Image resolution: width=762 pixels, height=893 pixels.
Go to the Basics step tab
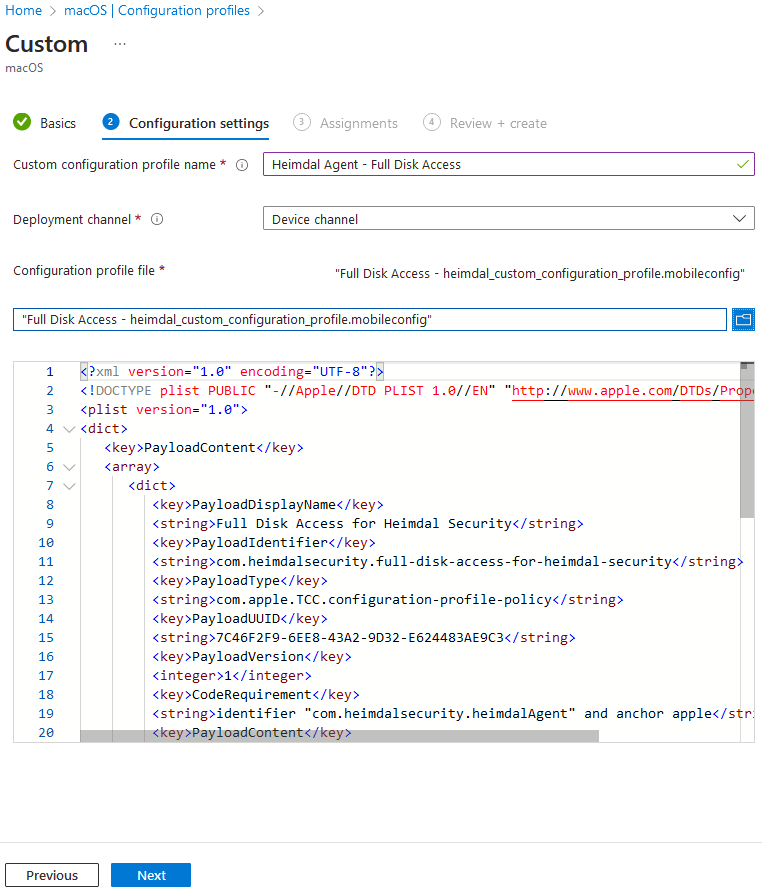tap(44, 123)
